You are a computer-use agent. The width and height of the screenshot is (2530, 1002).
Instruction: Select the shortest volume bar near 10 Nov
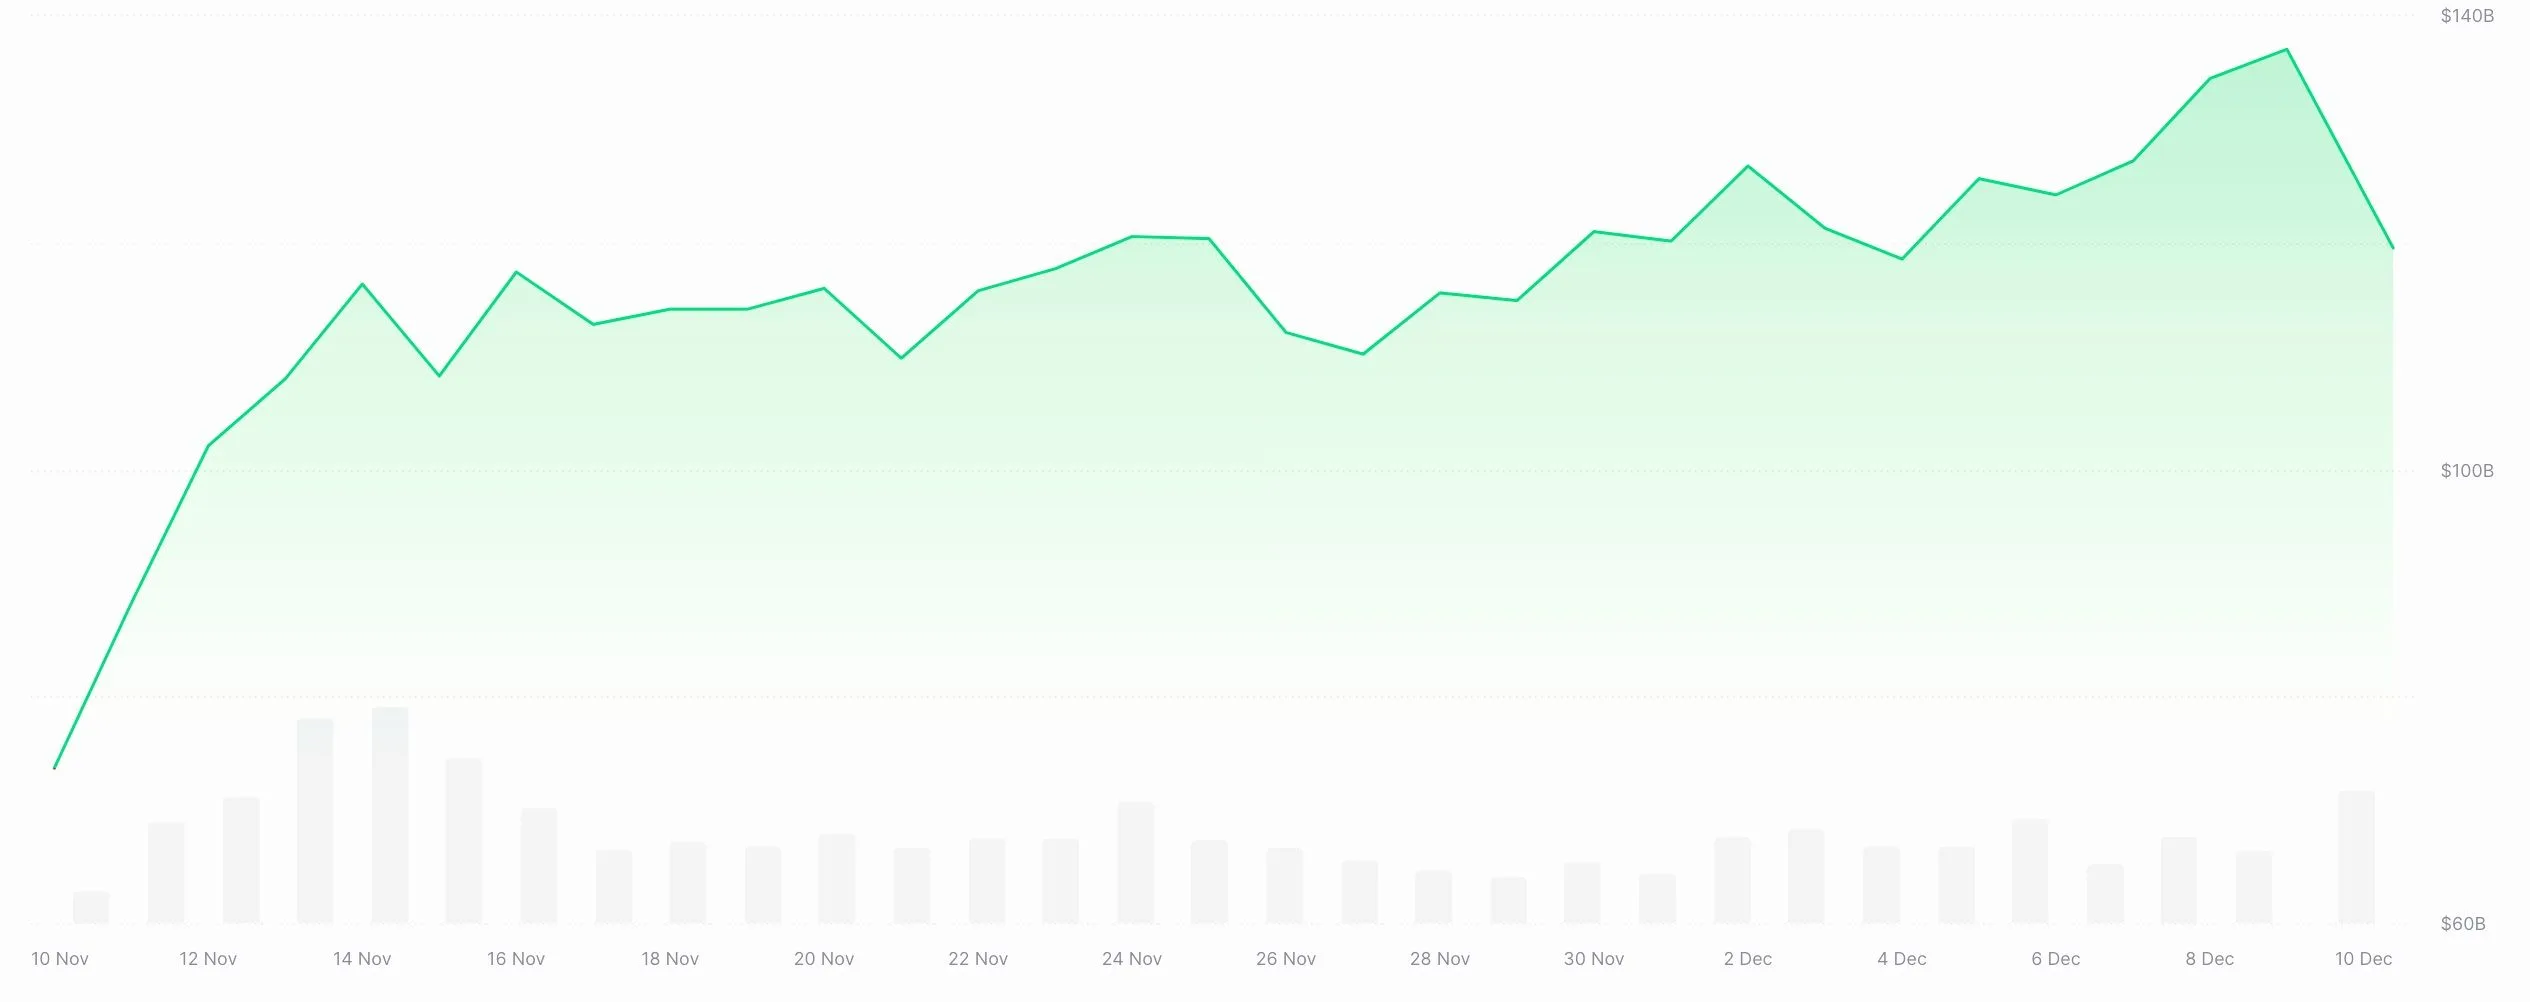click(91, 907)
